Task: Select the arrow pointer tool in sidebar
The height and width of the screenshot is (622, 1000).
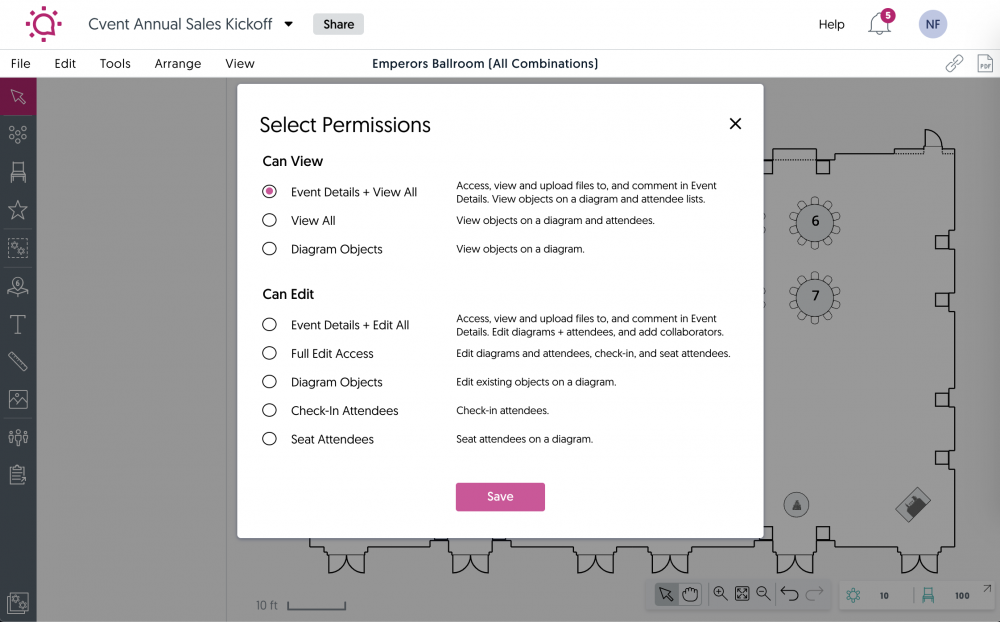Action: tap(18, 97)
